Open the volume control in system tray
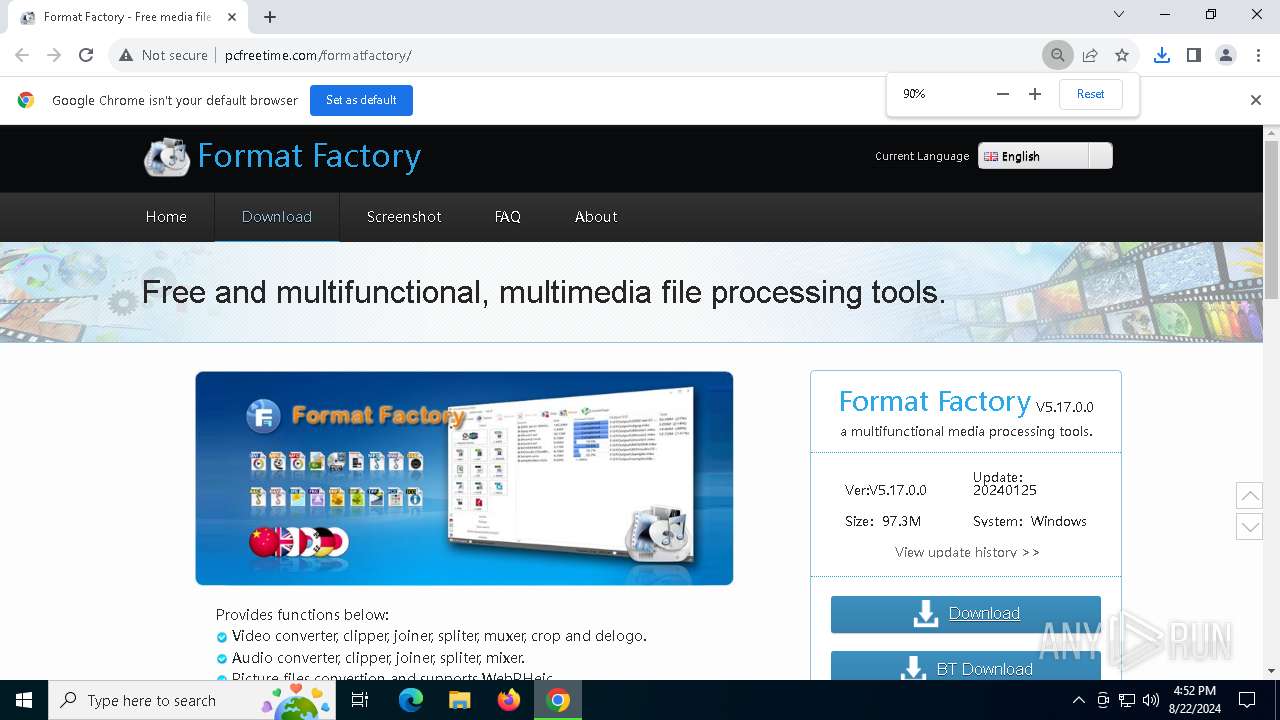This screenshot has width=1280, height=720. (1151, 700)
